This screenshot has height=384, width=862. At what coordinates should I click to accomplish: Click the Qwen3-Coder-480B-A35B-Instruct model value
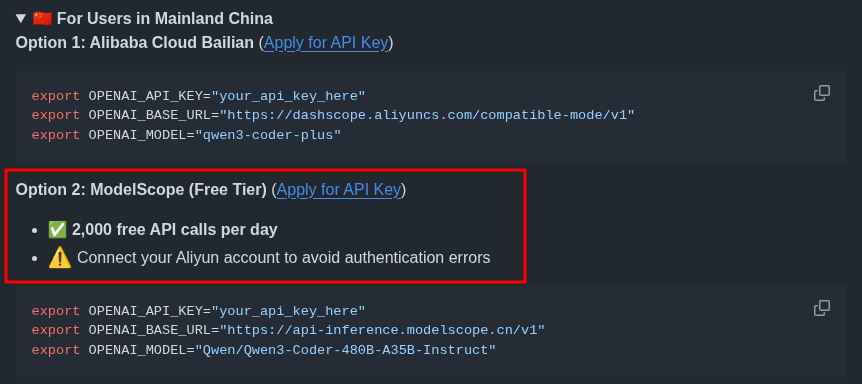pos(346,350)
